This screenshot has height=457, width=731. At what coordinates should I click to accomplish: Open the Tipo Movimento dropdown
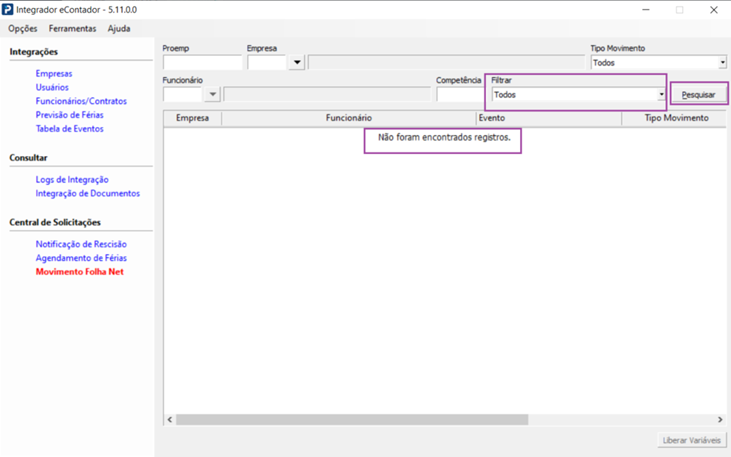click(722, 63)
